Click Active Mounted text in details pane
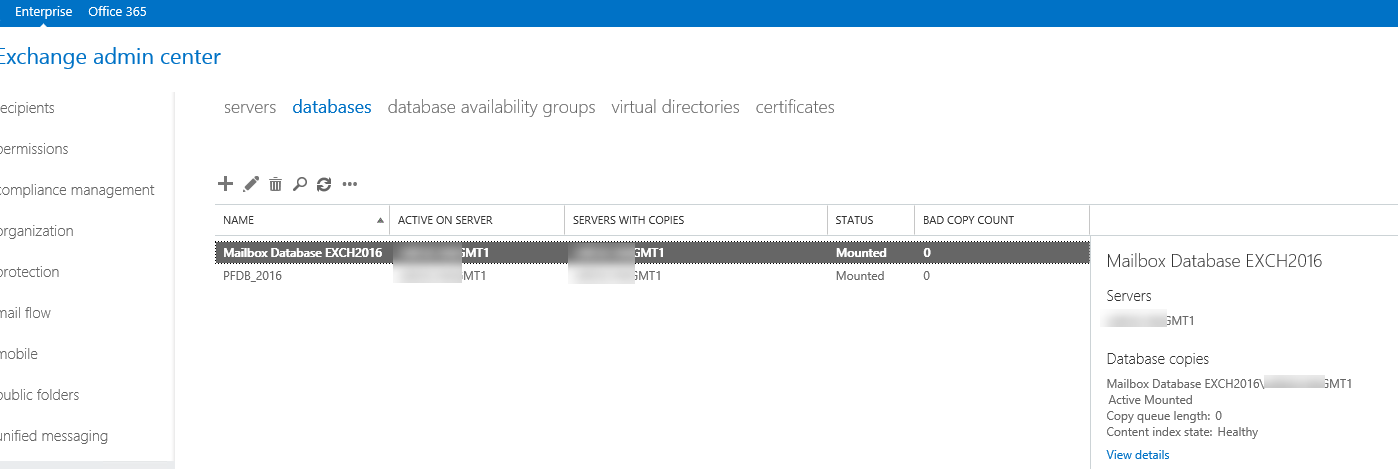This screenshot has height=469, width=1398. point(1150,400)
